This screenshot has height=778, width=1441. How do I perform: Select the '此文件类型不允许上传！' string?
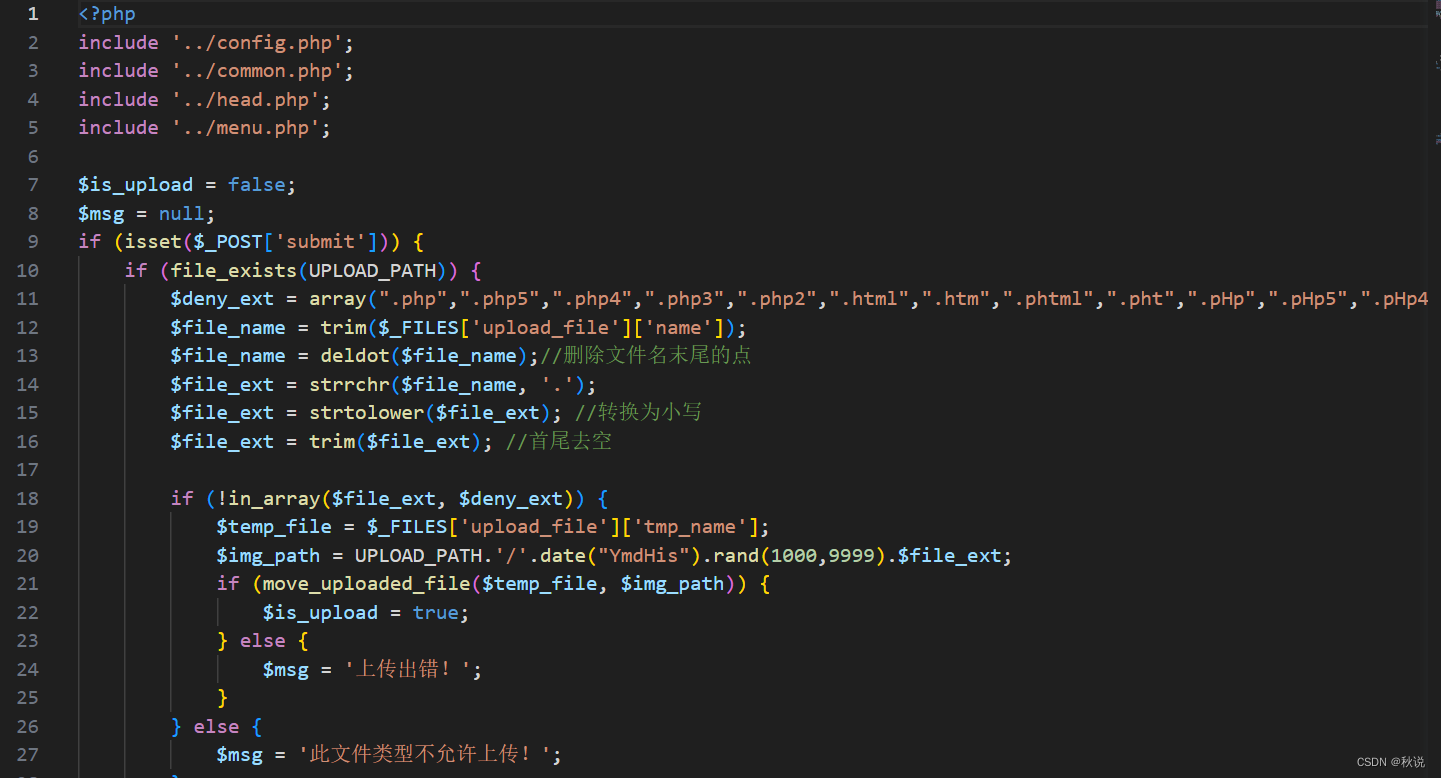pos(425,755)
